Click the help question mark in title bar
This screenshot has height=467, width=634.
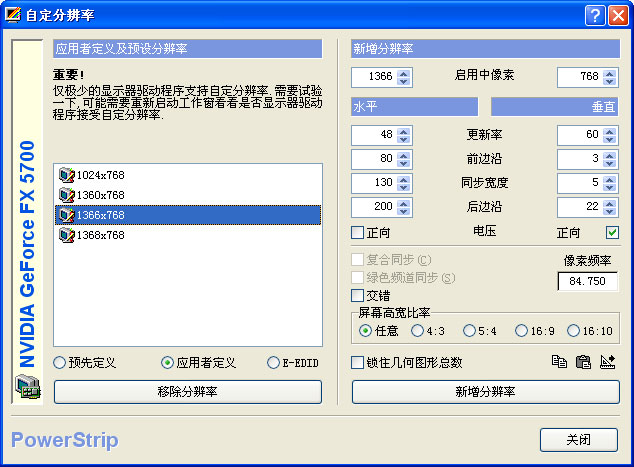click(x=595, y=15)
